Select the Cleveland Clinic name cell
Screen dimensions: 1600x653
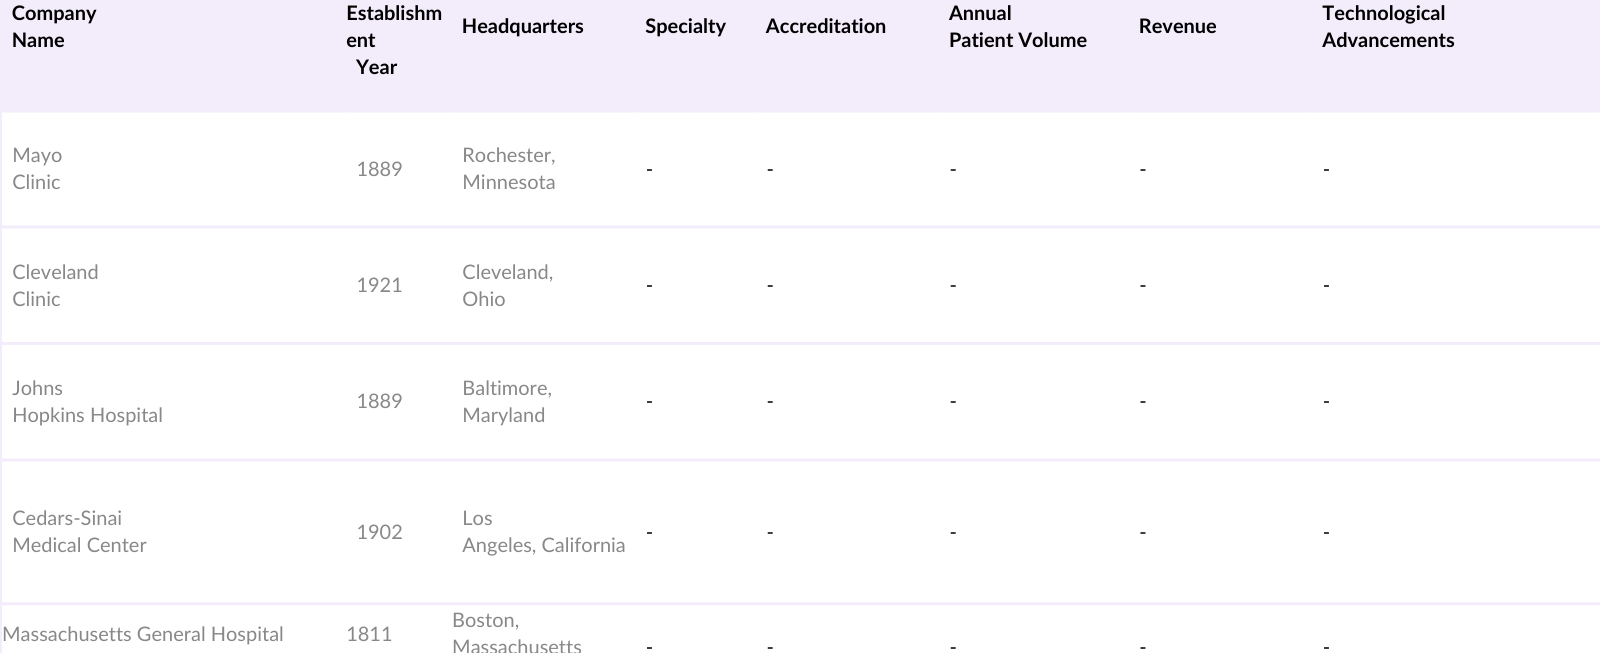click(x=55, y=286)
